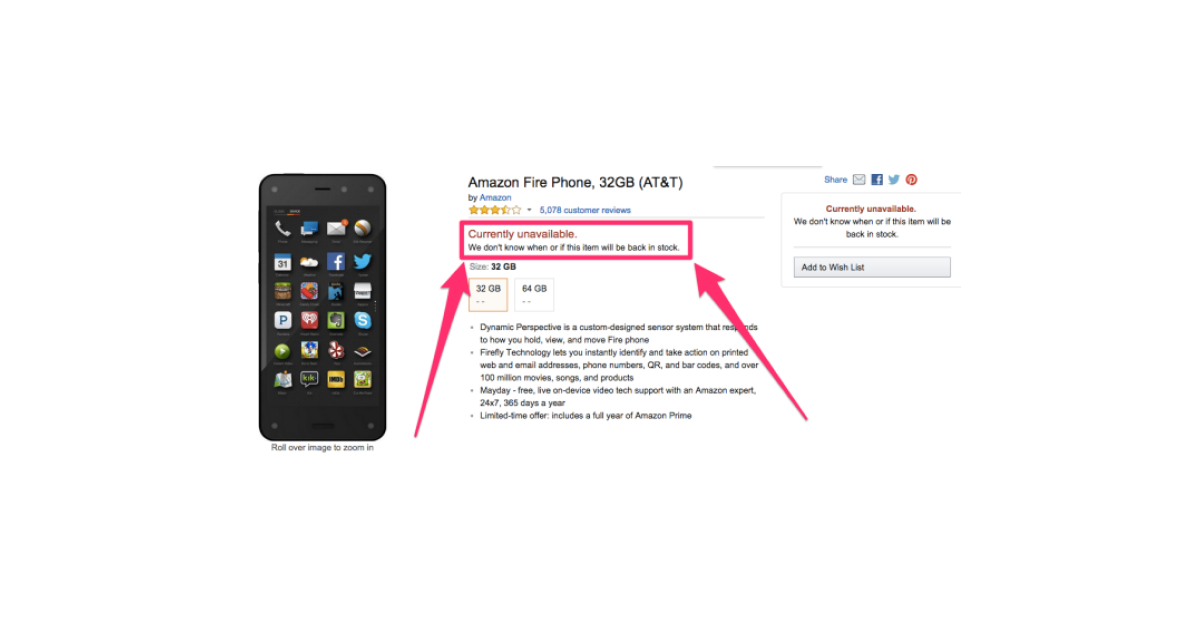The width and height of the screenshot is (1200, 630).
Task: Share this product via the email envelope icon
Action: tap(859, 180)
